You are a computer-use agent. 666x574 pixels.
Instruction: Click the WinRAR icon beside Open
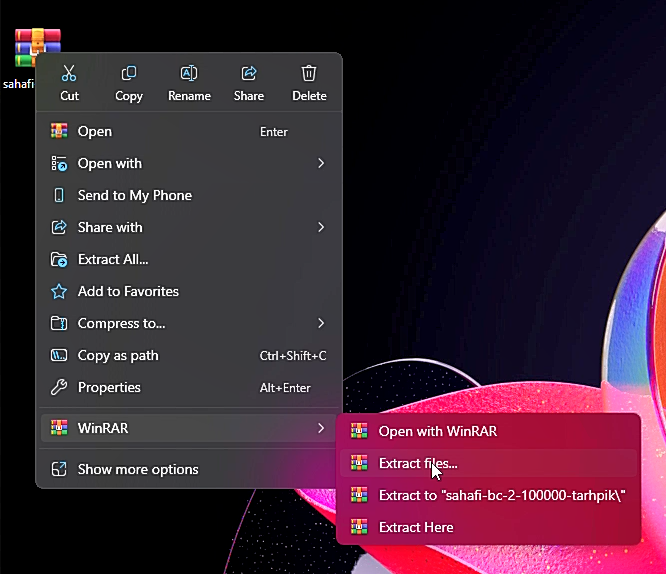[59, 131]
